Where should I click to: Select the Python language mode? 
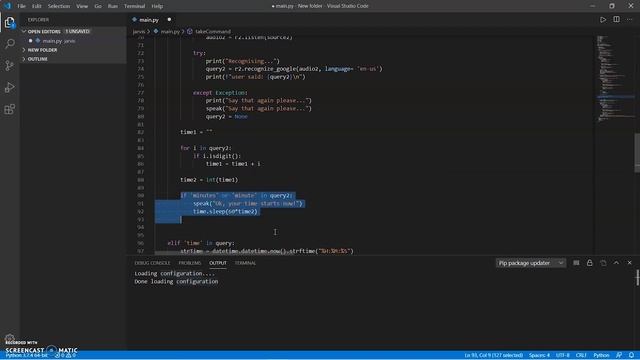pos(601,356)
